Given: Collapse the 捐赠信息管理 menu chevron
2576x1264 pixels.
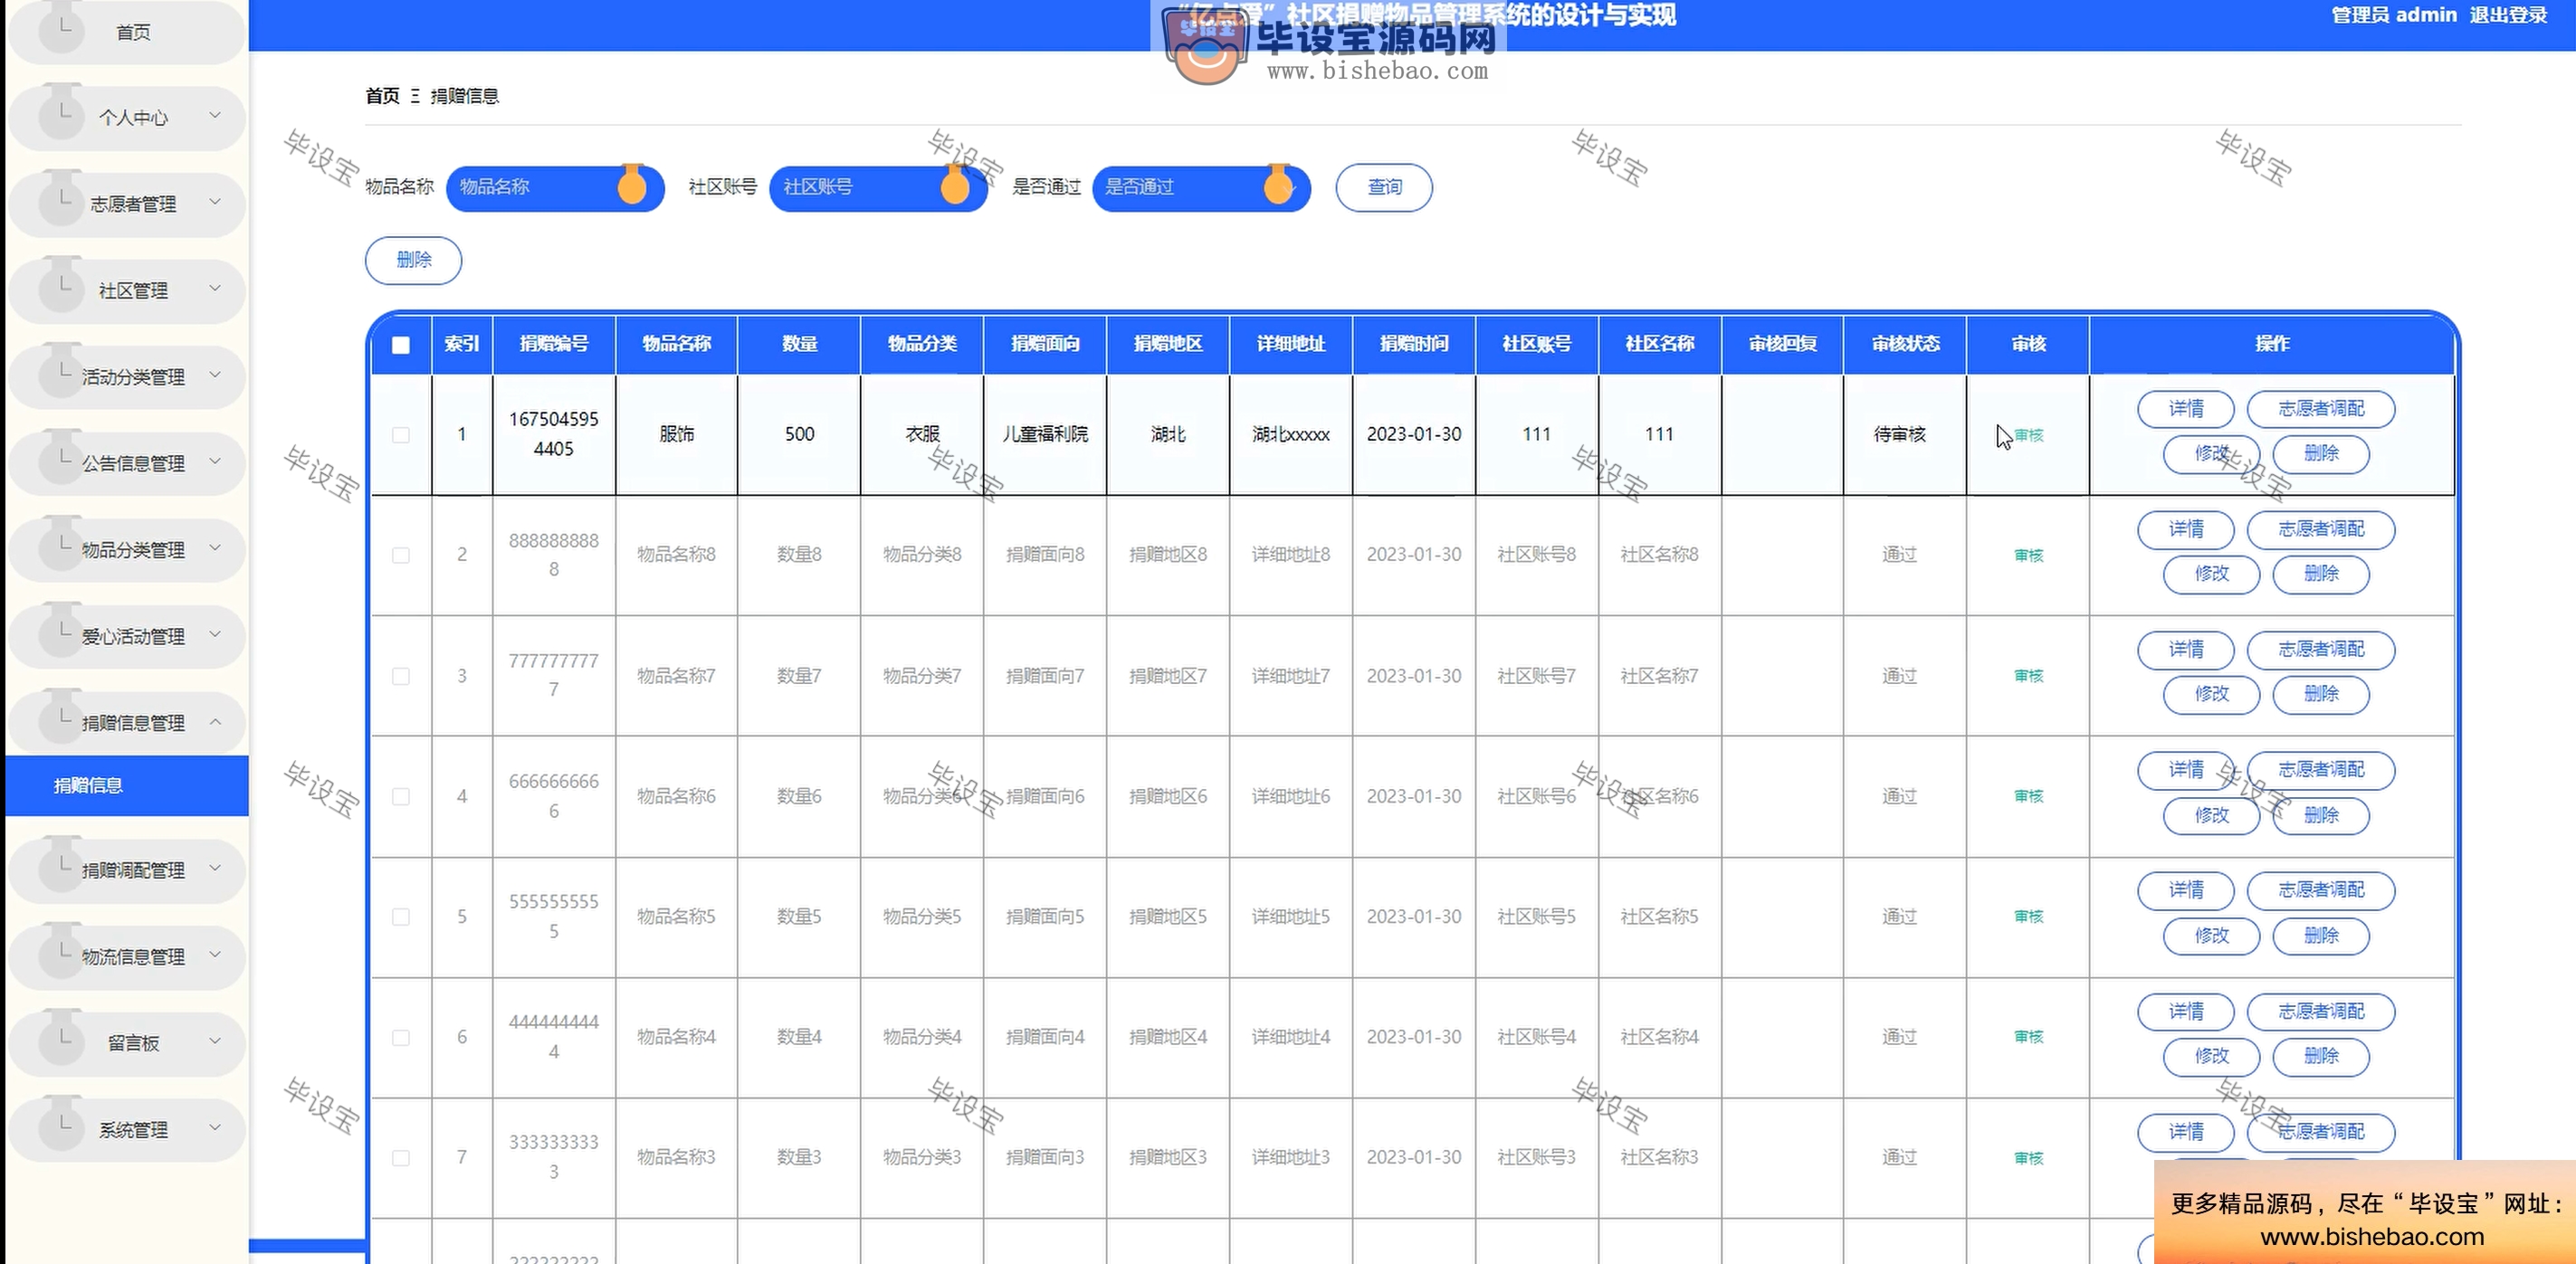Looking at the screenshot, I should pos(215,721).
